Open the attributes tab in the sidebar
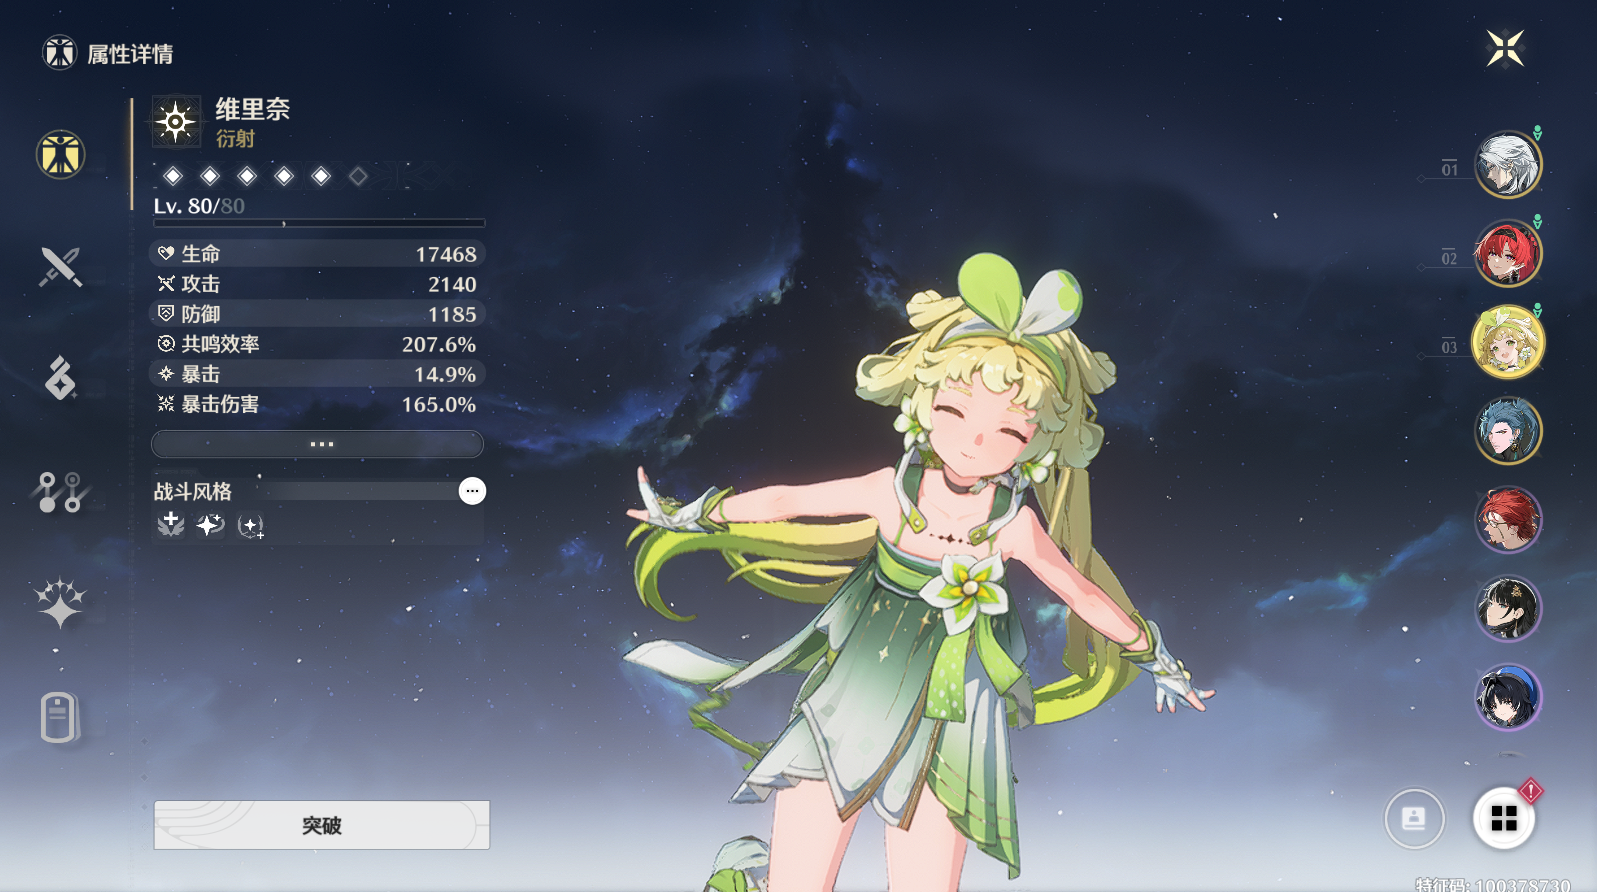The height and width of the screenshot is (892, 1597). pyautogui.click(x=61, y=155)
